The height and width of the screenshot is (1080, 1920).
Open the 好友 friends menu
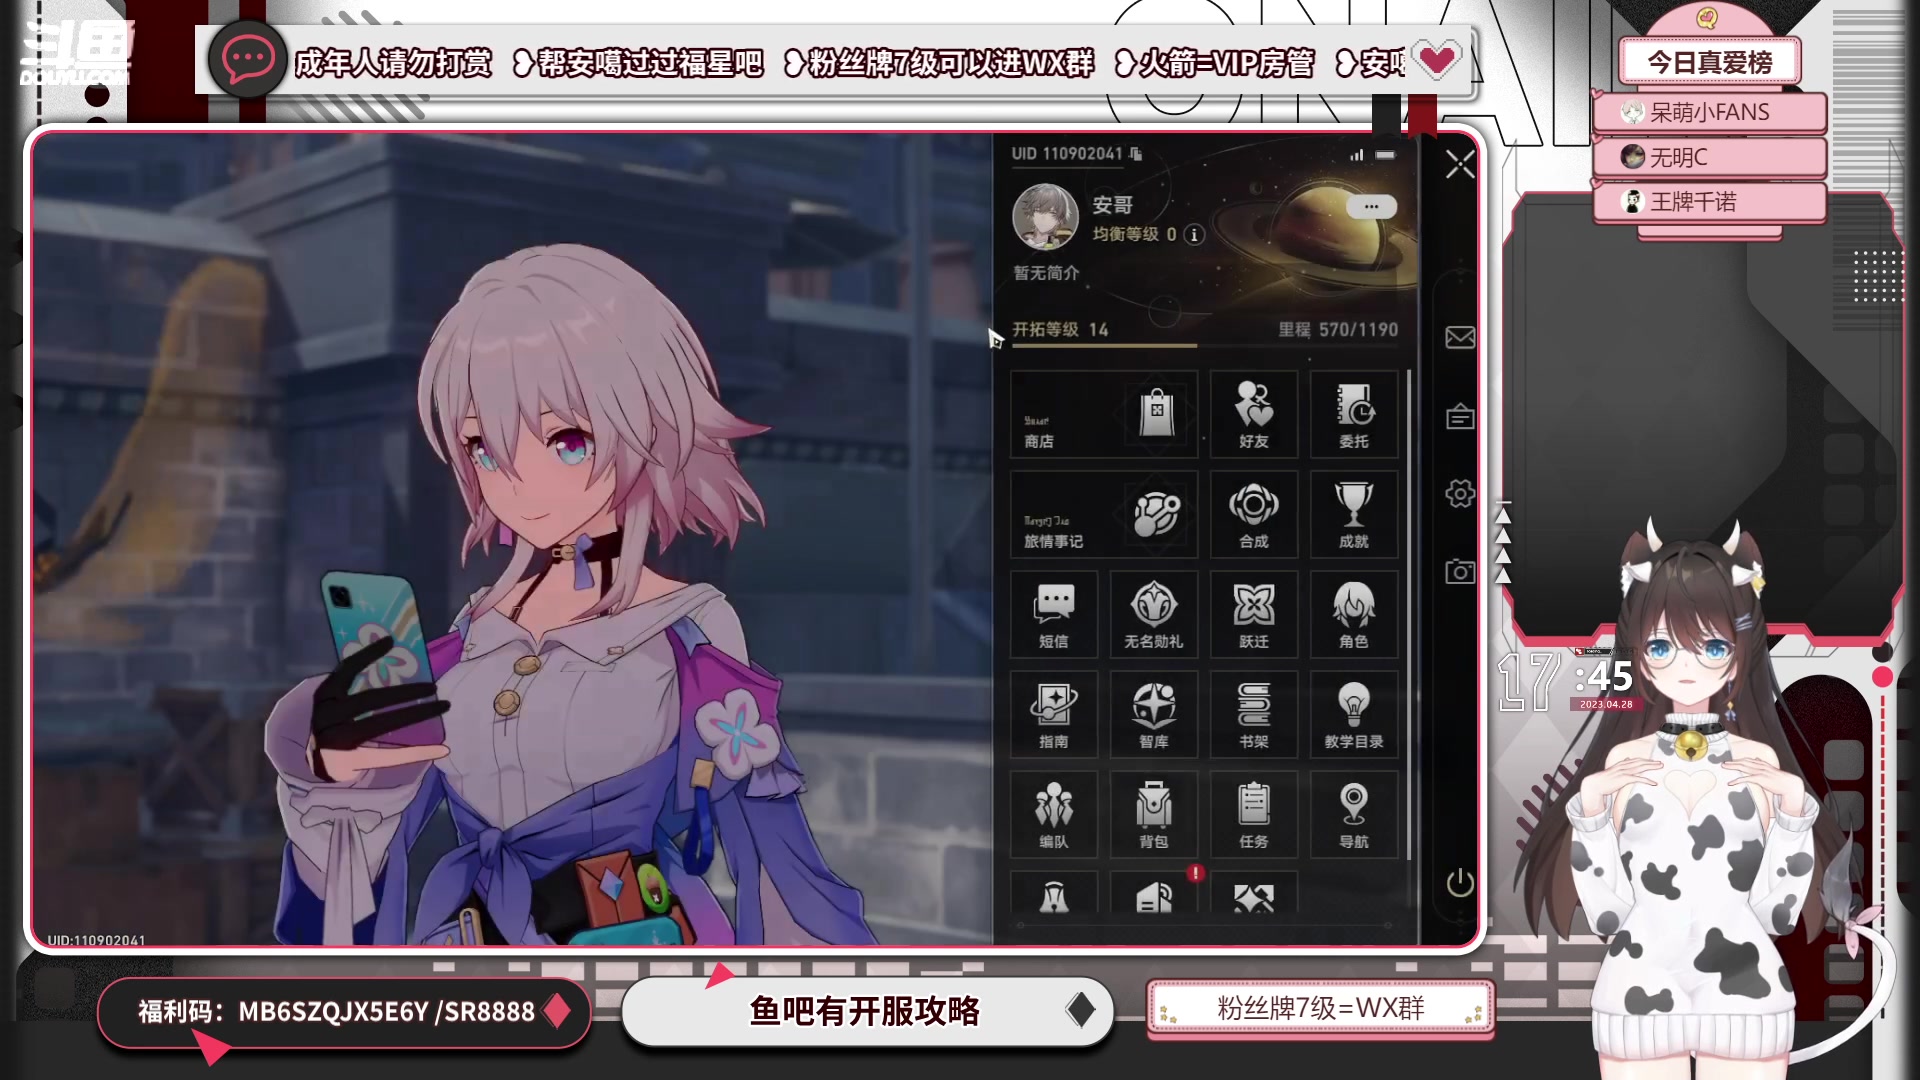[x=1254, y=415]
